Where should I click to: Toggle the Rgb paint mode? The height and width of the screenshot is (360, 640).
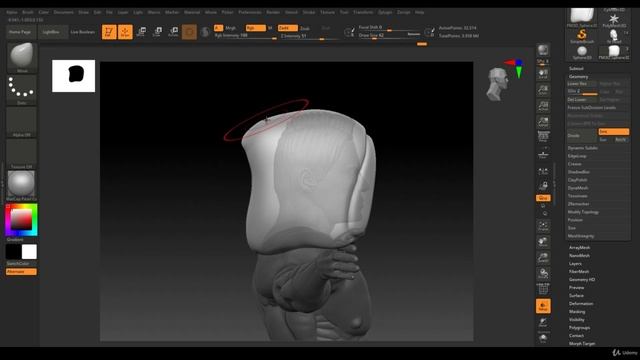pos(256,28)
